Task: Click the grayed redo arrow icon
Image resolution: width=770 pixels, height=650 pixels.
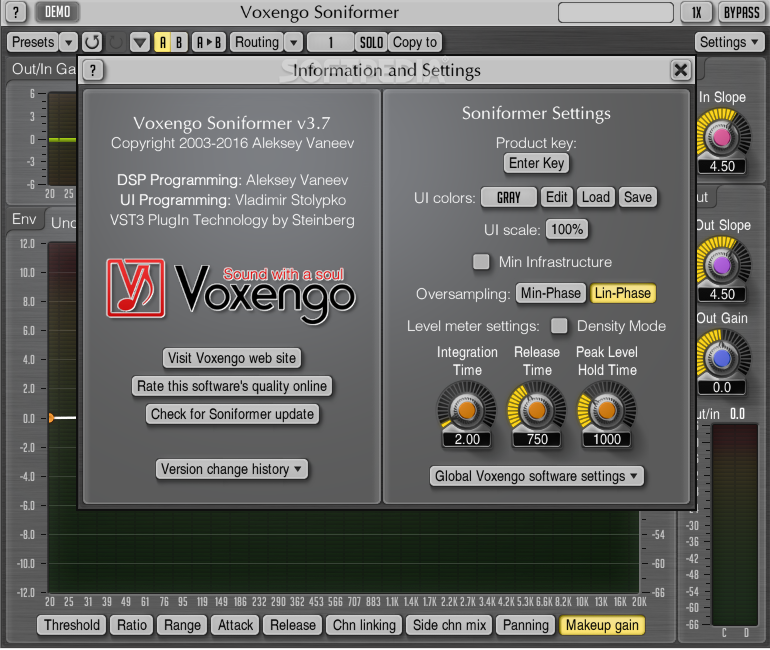Action: (116, 42)
